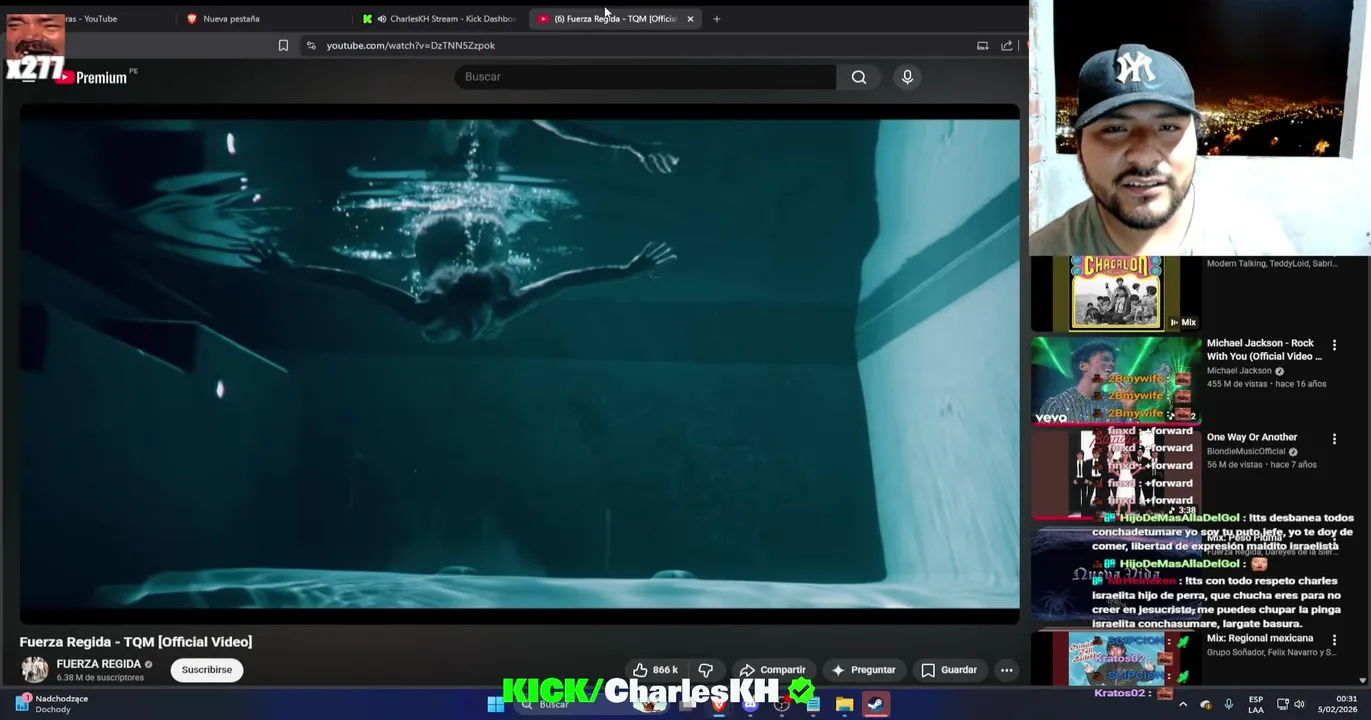Open the Windows Start menu
1371x720 pixels.
[x=495, y=704]
